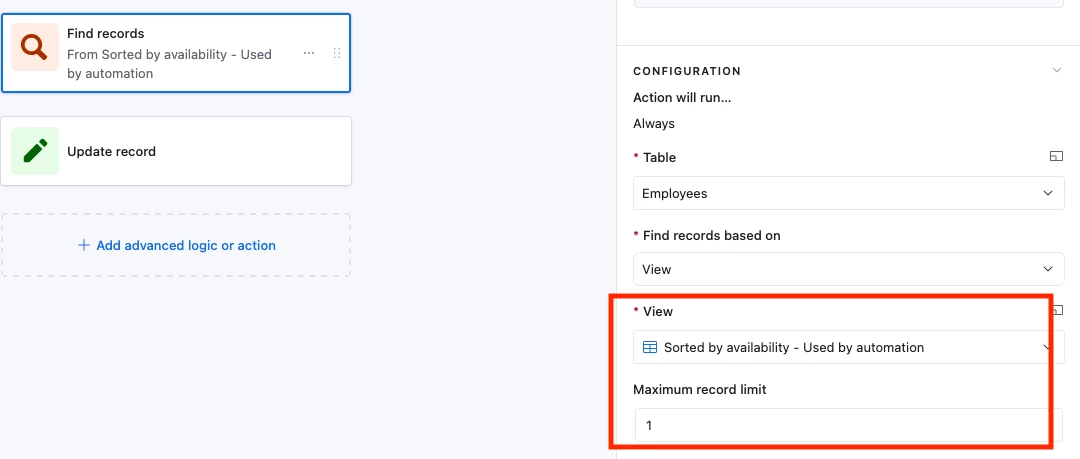The image size is (1080, 459).
Task: Click Add advanced logic or action link
Action: click(186, 245)
